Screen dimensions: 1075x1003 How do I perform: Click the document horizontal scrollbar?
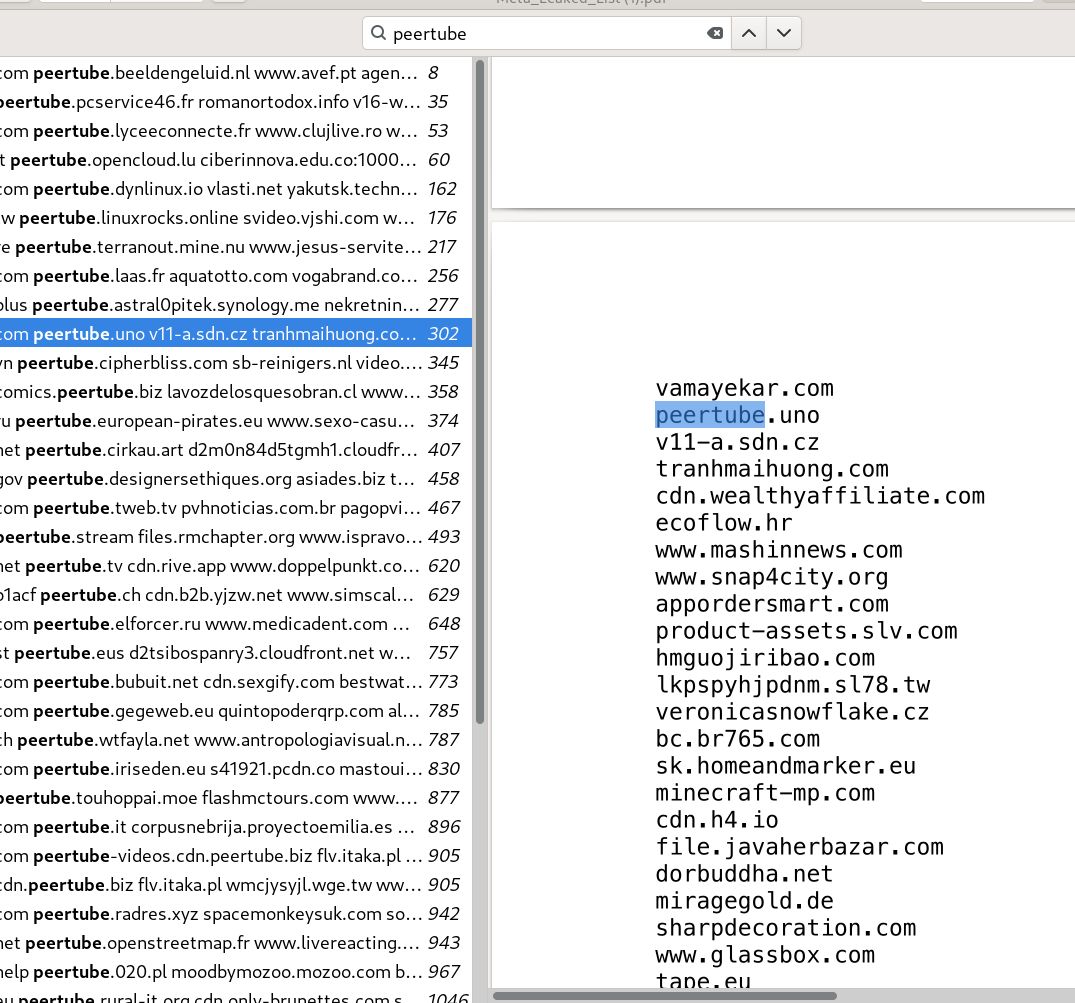(665, 996)
